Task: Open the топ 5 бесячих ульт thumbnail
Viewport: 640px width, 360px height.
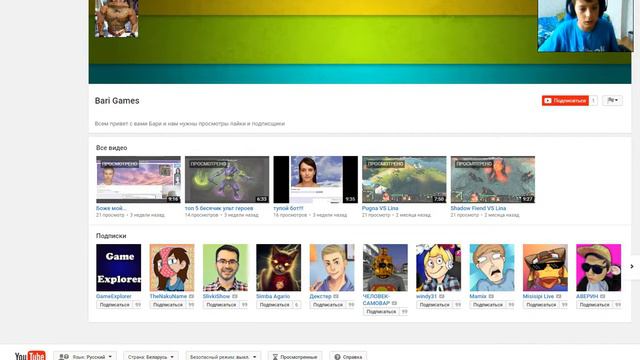Action: point(227,180)
